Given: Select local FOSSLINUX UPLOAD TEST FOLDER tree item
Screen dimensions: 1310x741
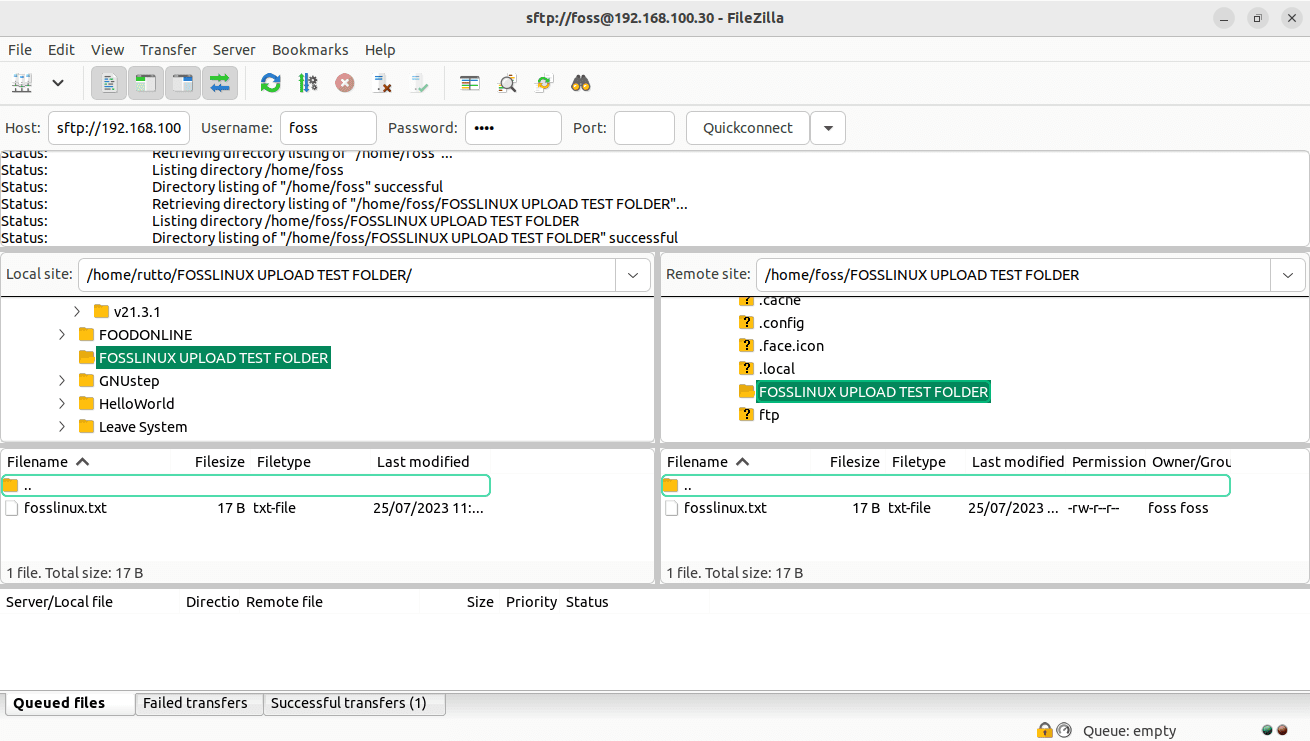Looking at the screenshot, I should (x=213, y=358).
